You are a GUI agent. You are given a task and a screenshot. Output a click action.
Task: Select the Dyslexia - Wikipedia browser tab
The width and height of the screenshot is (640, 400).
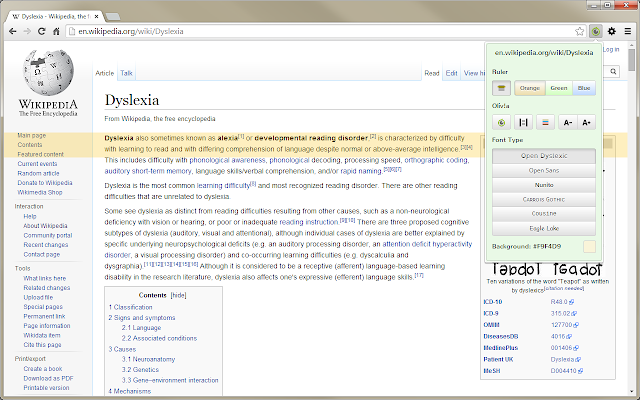[x=53, y=16]
